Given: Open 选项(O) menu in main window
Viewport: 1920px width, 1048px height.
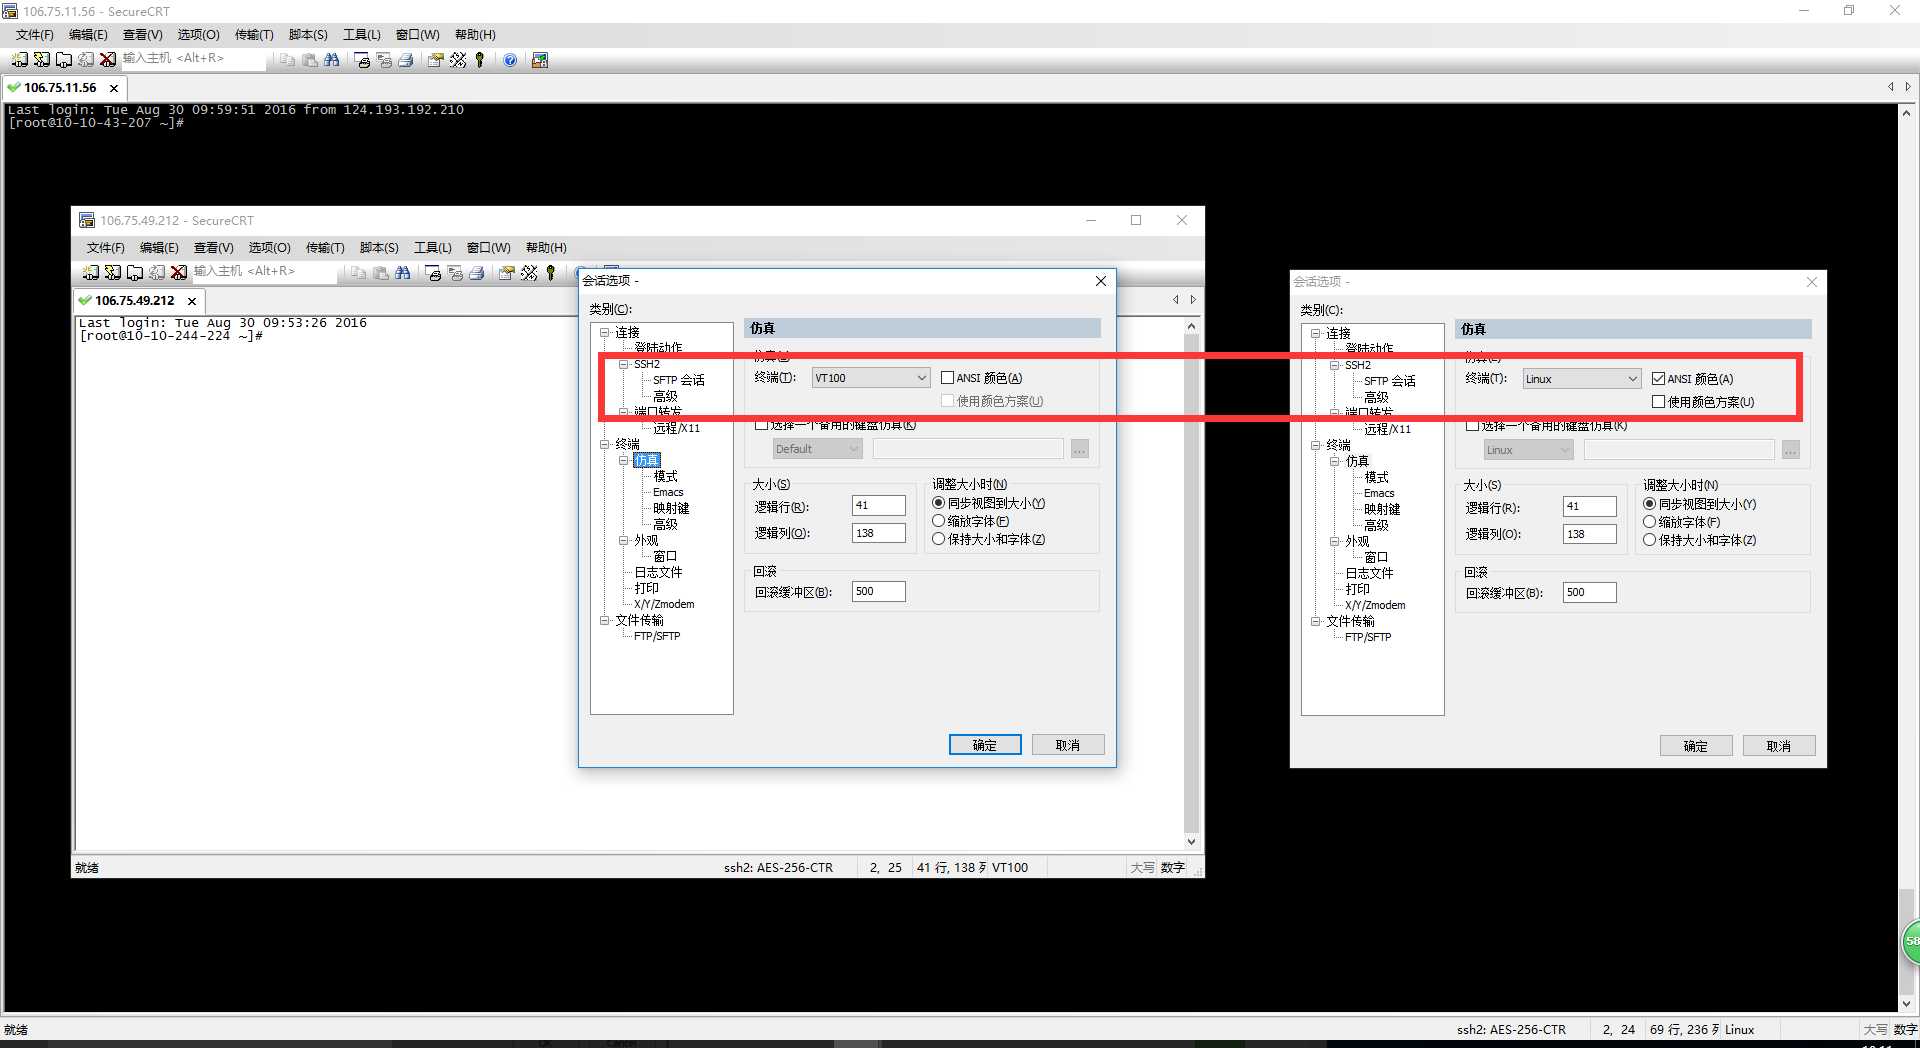Looking at the screenshot, I should coord(198,35).
